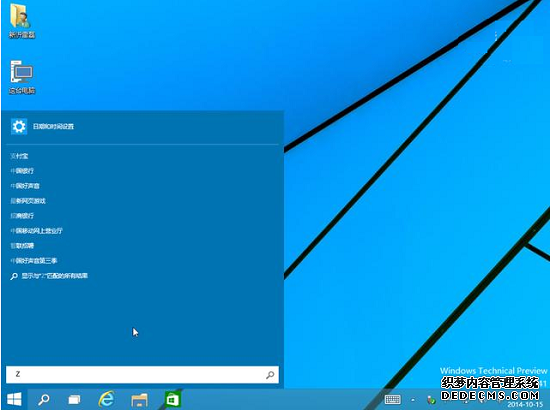Screen dimensions: 550x410
Task: Open the touch keyboard tray icon
Action: pos(393,399)
